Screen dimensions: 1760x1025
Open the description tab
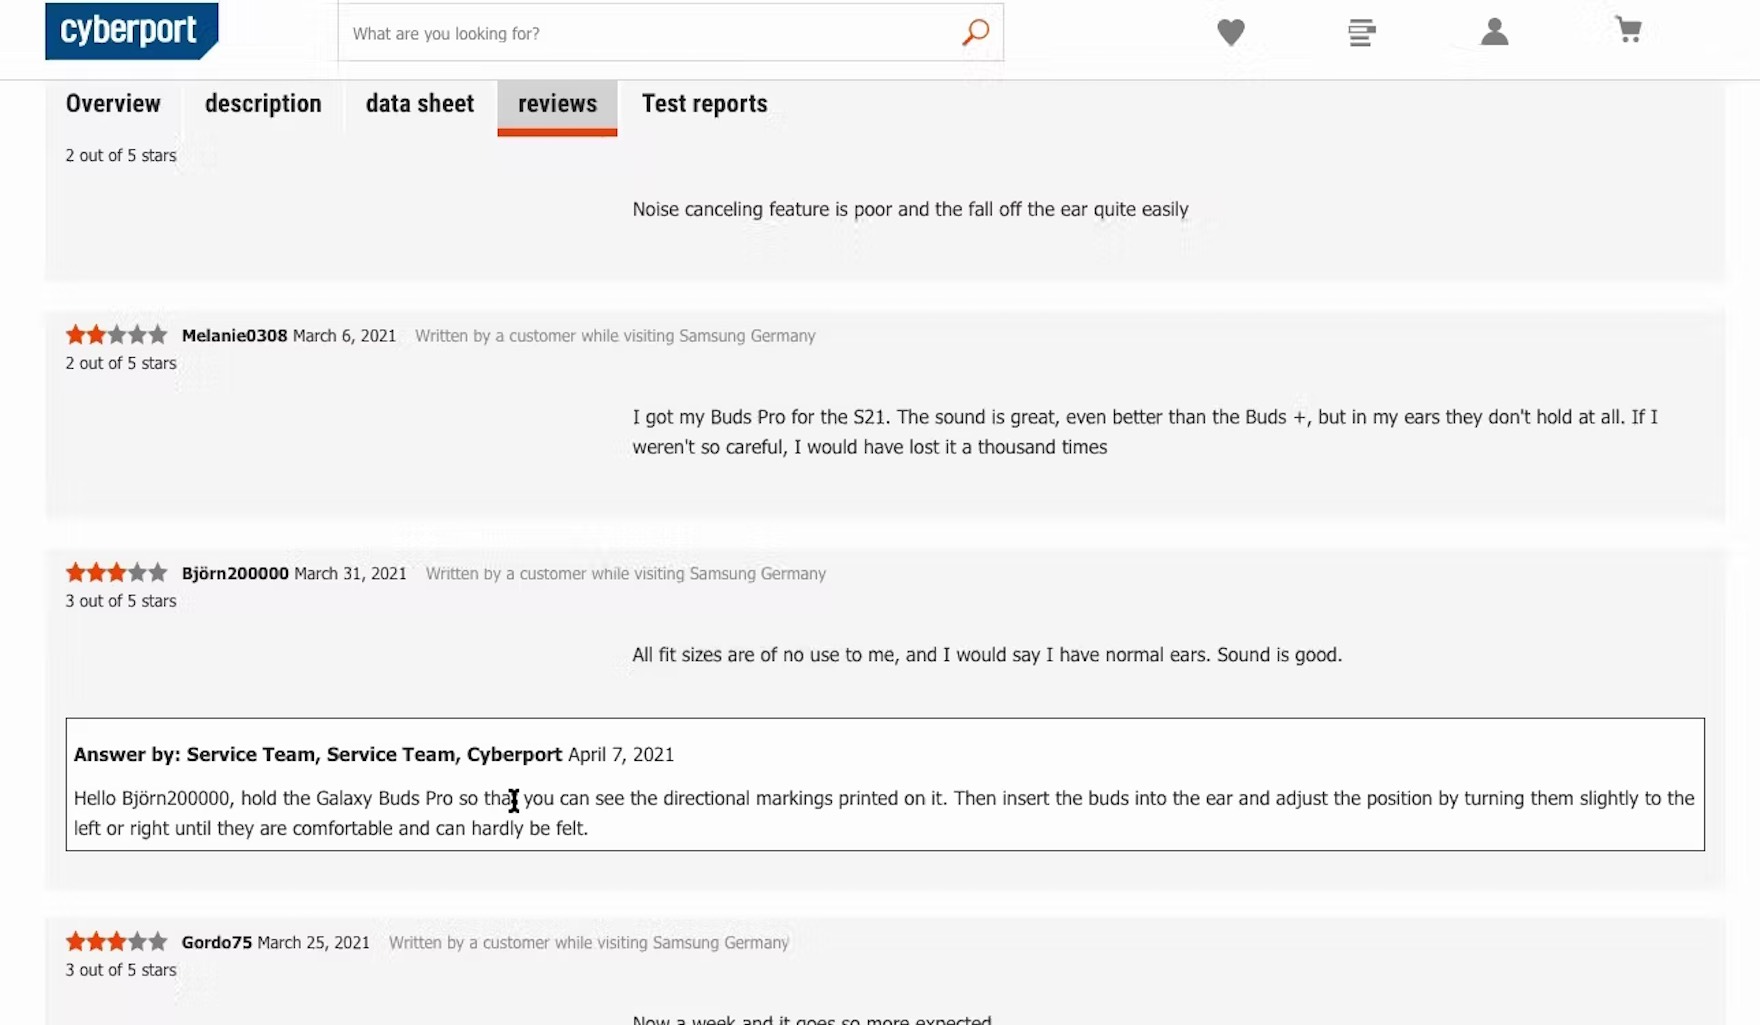[263, 104]
